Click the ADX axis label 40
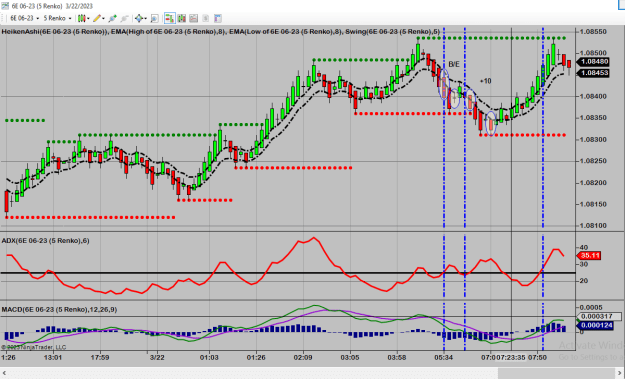This screenshot has width=625, height=379. 584,247
